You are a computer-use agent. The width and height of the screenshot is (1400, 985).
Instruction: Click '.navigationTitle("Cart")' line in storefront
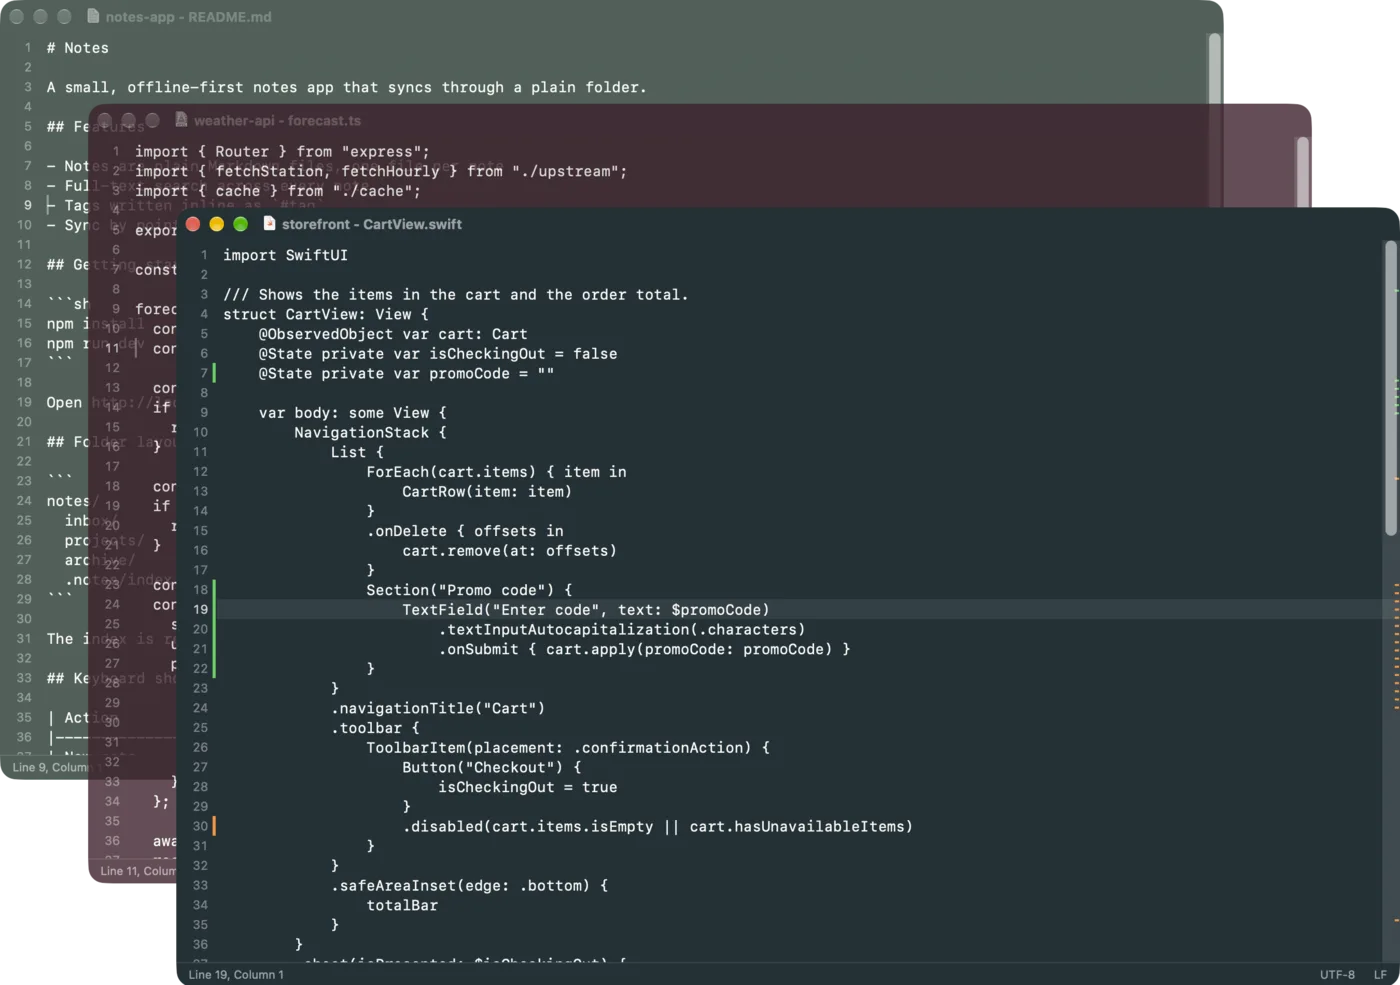[438, 708]
